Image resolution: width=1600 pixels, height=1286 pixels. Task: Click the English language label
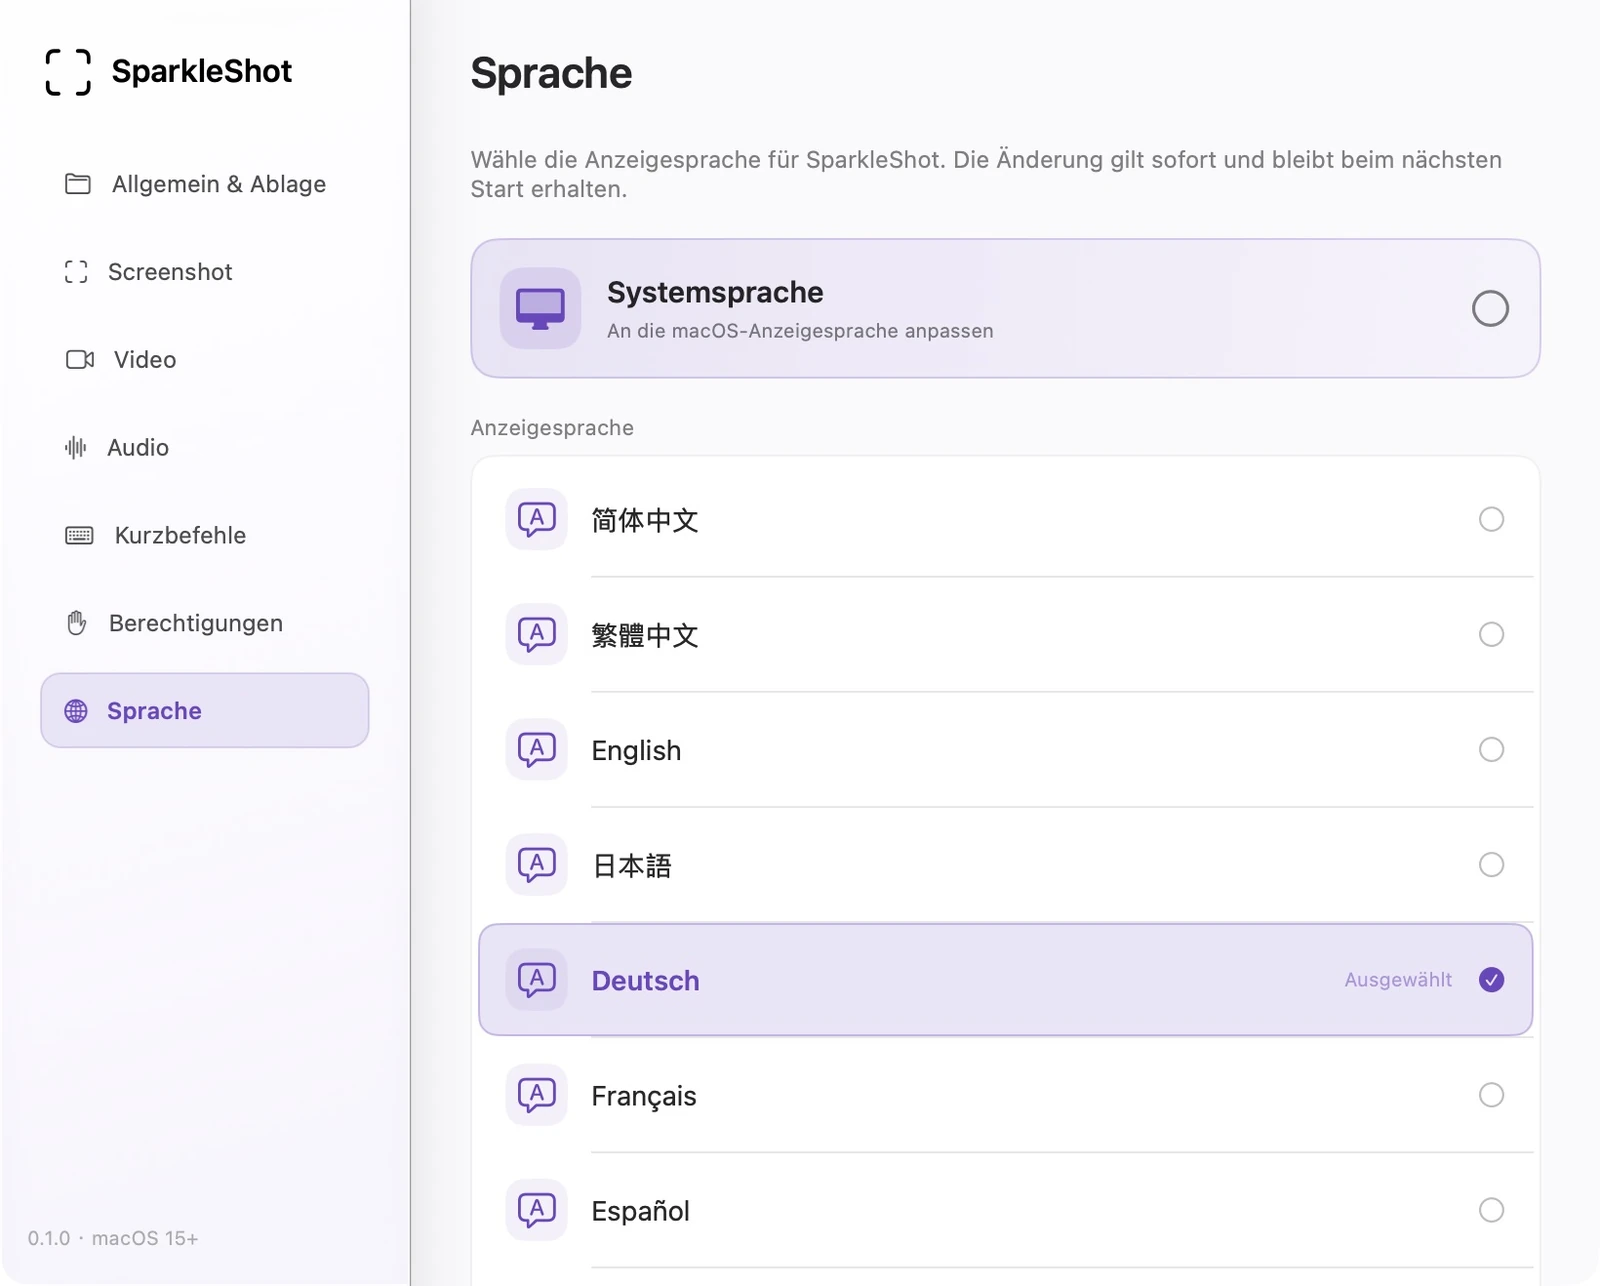click(x=636, y=750)
